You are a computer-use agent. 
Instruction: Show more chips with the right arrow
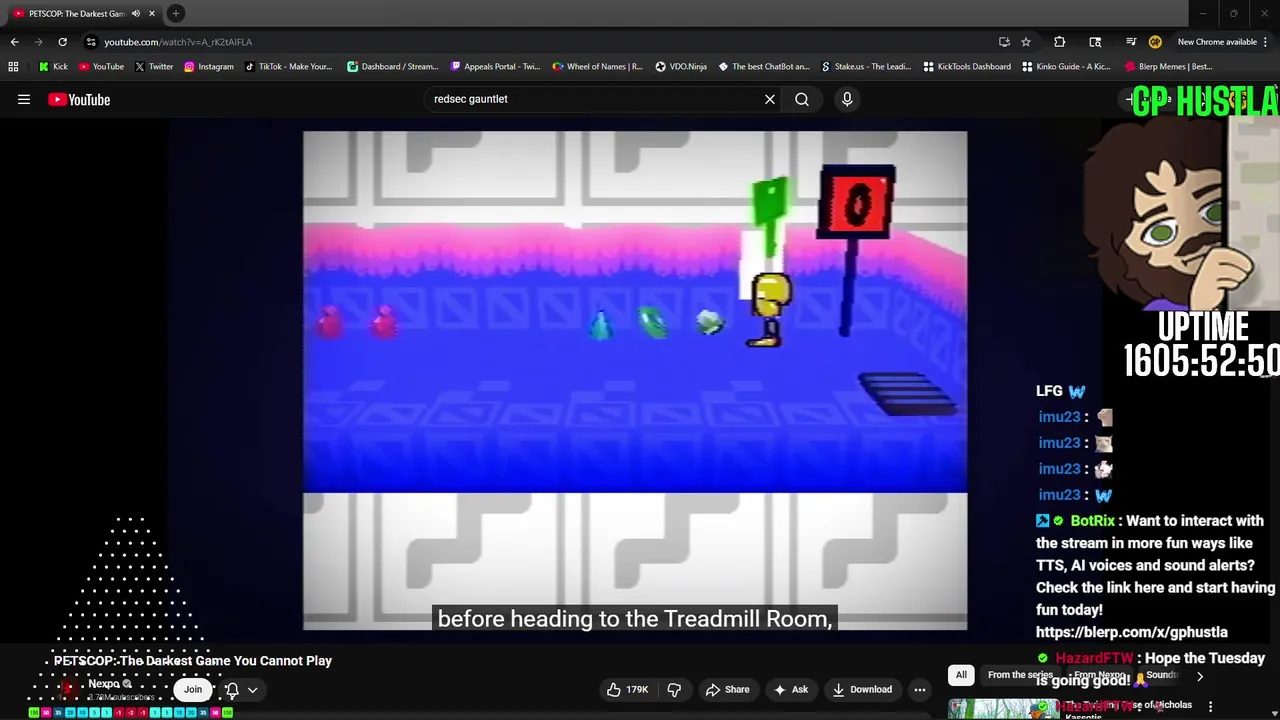[1200, 676]
